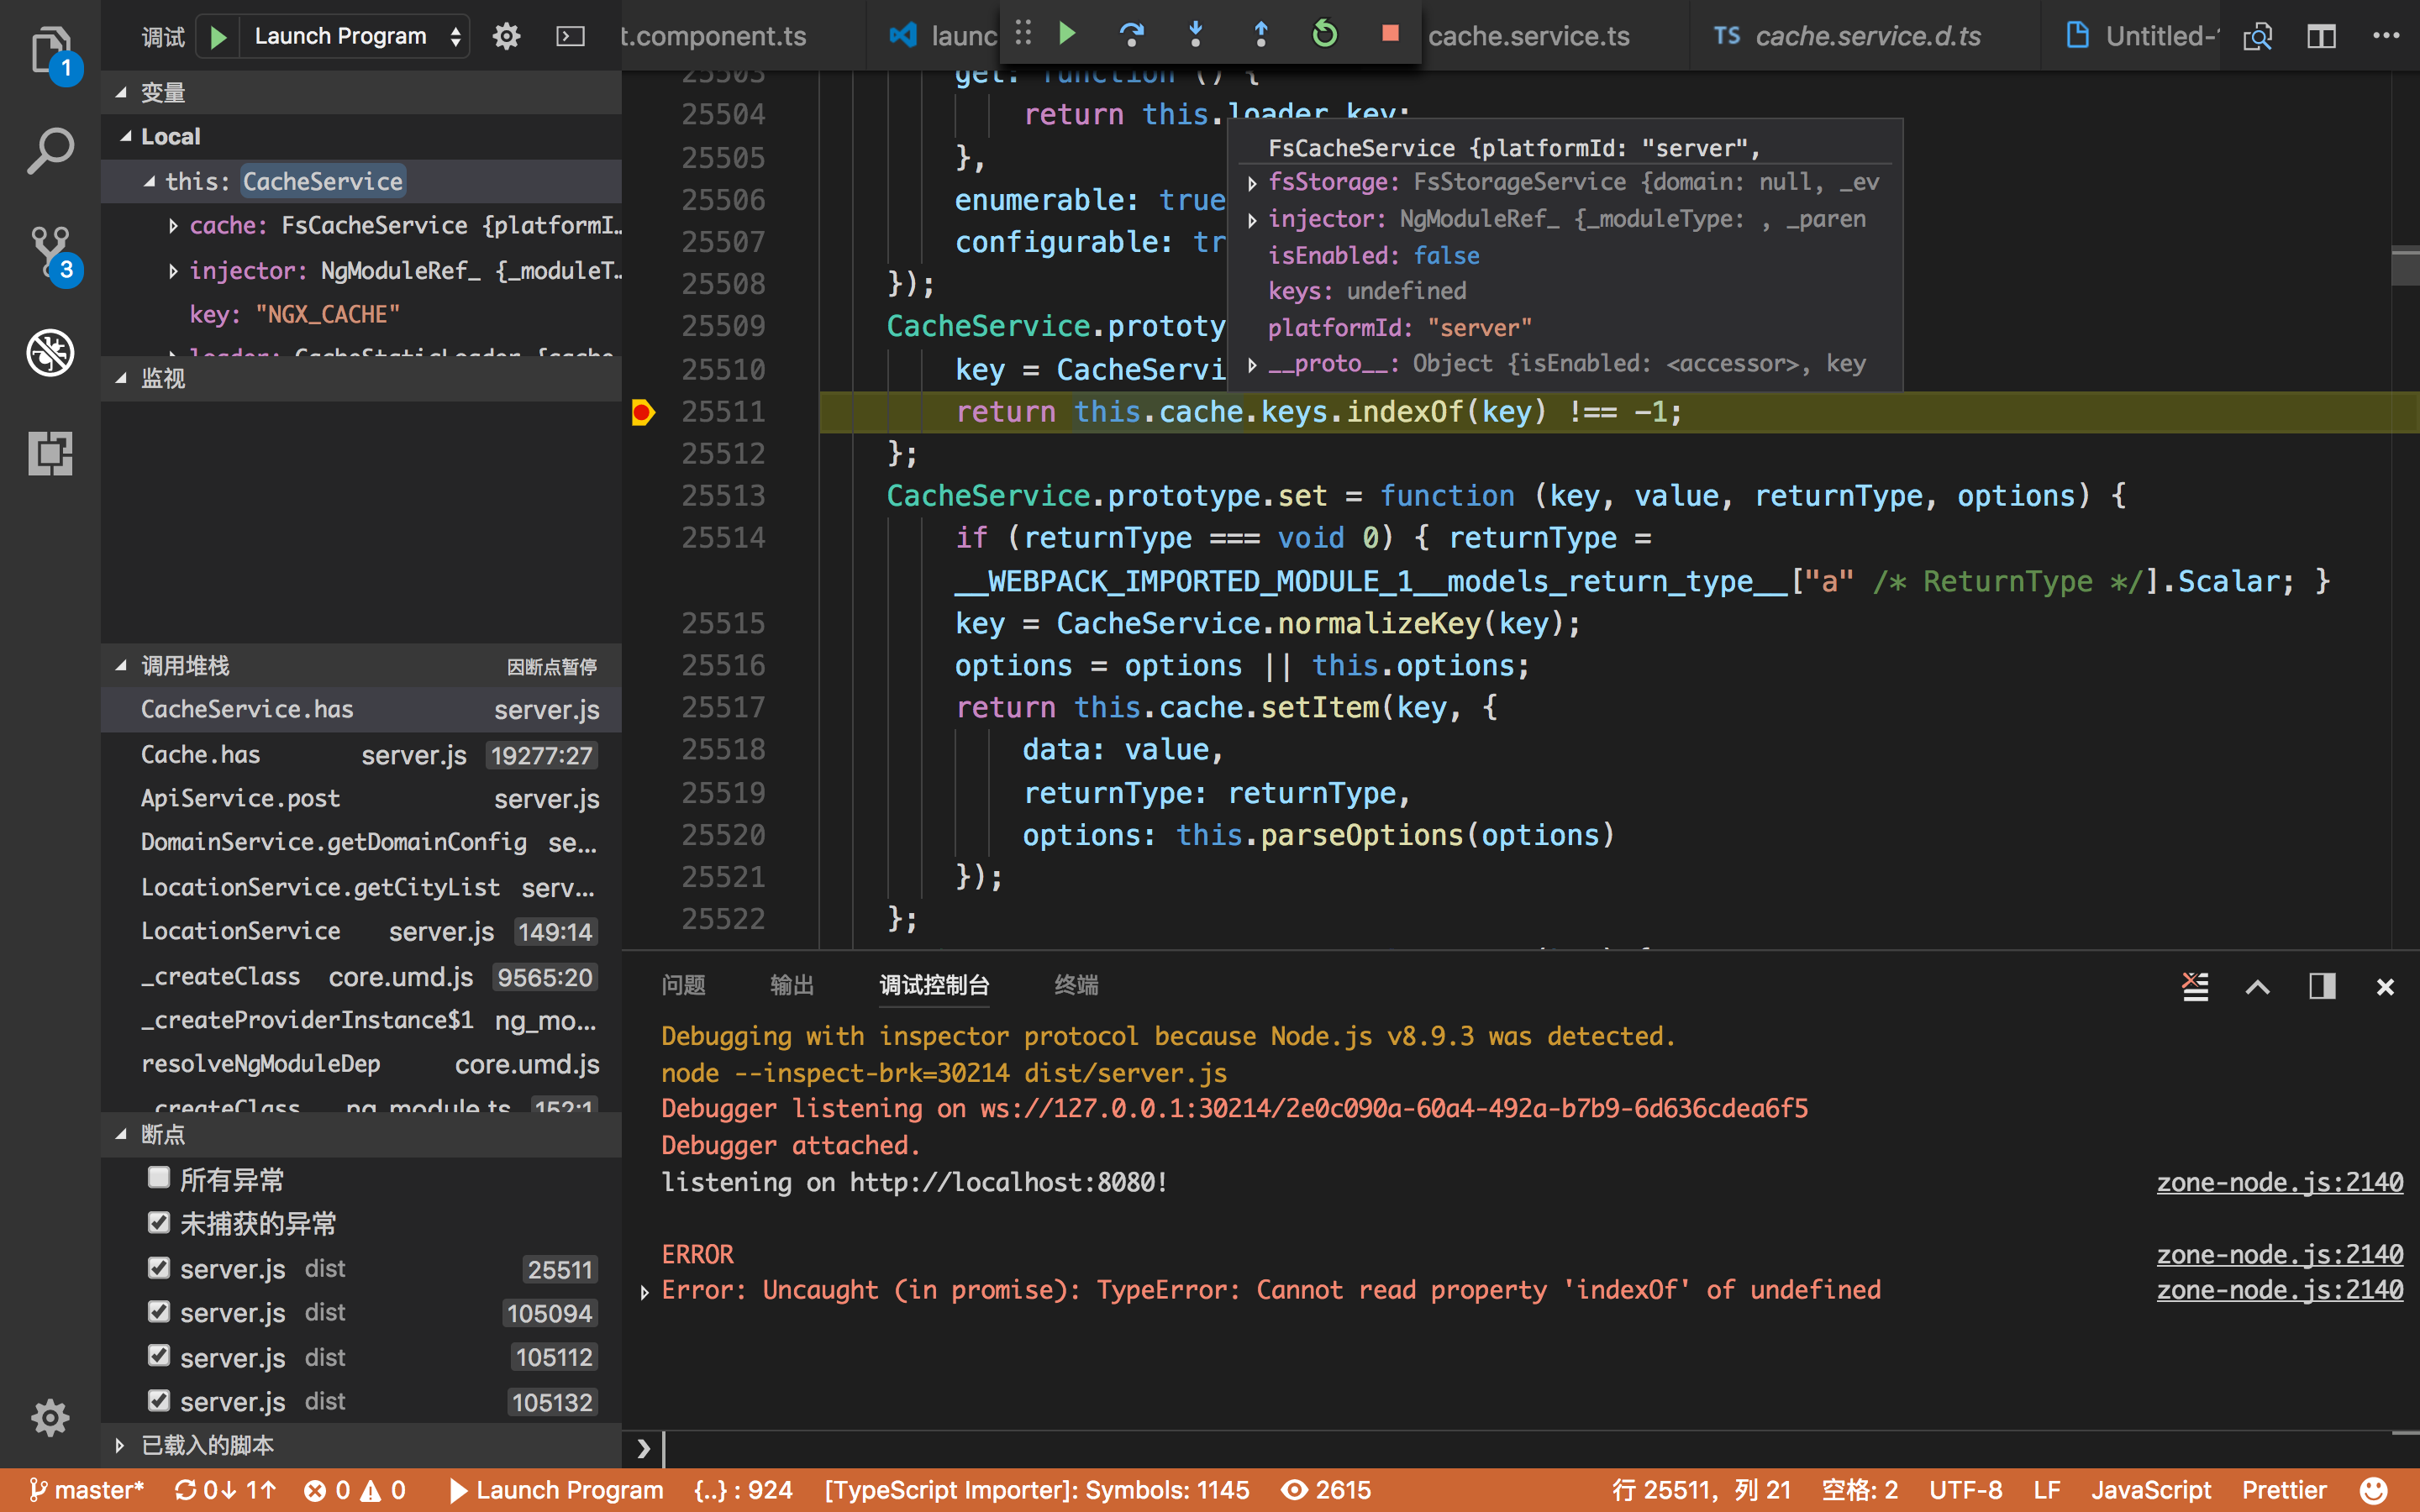Switch to the Output panel tab
Screen dimensions: 2420x1512
click(x=792, y=986)
